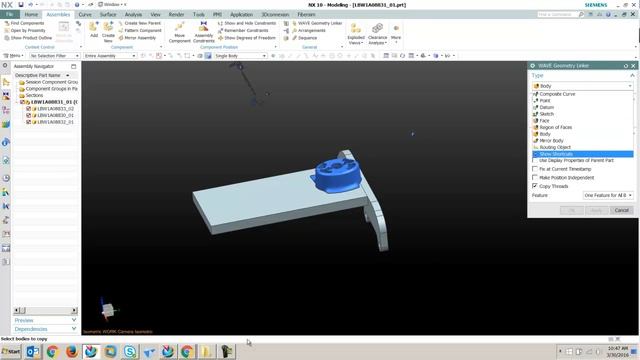This screenshot has height=360, width=640.
Task: Toggle the Fix at Current Timestamp checkbox
Action: pyautogui.click(x=535, y=169)
